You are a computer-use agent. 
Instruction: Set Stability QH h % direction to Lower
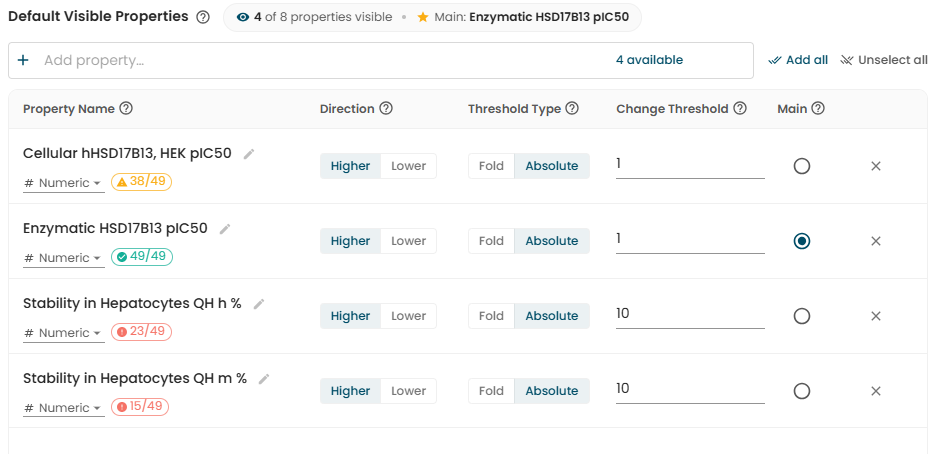pos(409,316)
